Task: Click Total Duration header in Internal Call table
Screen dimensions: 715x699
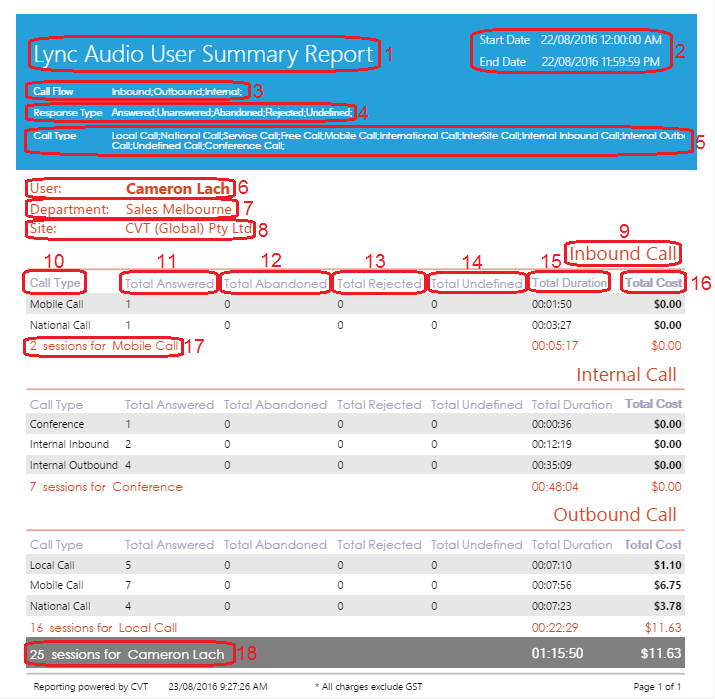Action: click(572, 404)
